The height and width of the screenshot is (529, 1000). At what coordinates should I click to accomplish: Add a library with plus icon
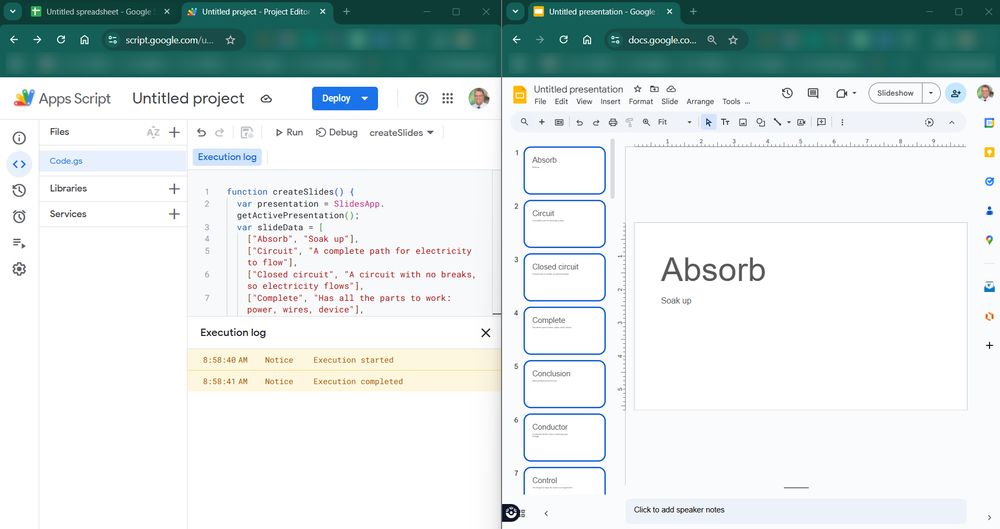174,188
